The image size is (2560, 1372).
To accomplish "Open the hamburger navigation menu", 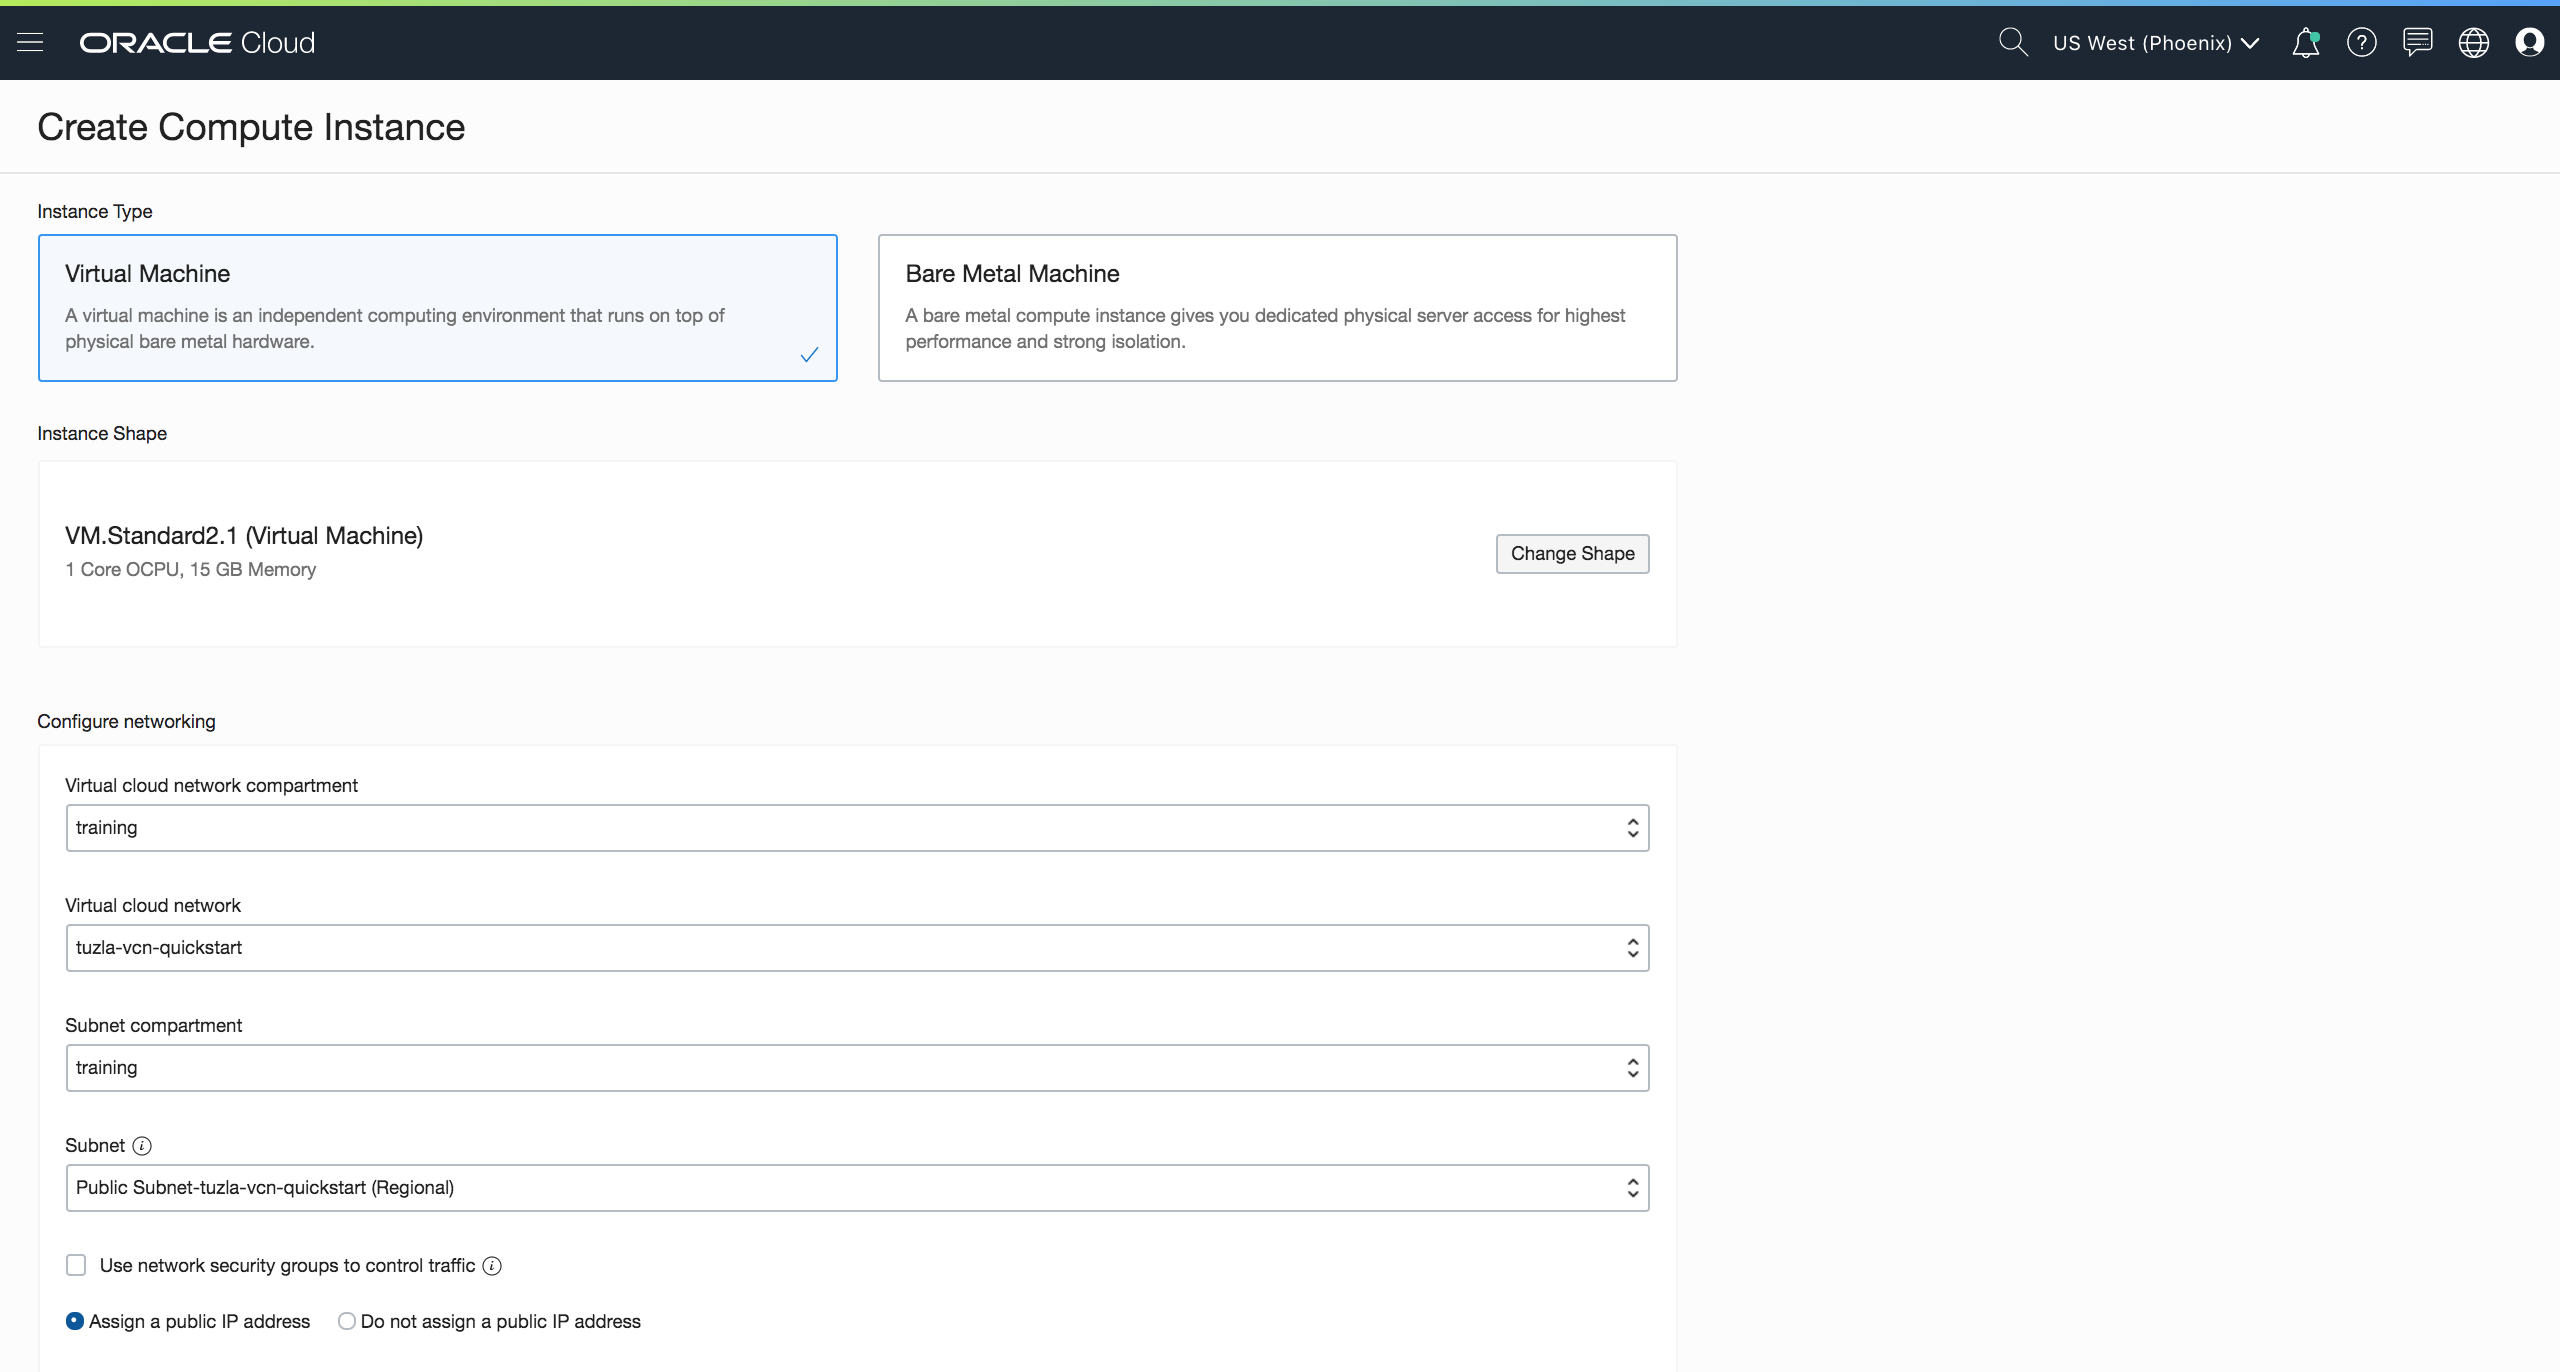I will click(x=30, y=42).
